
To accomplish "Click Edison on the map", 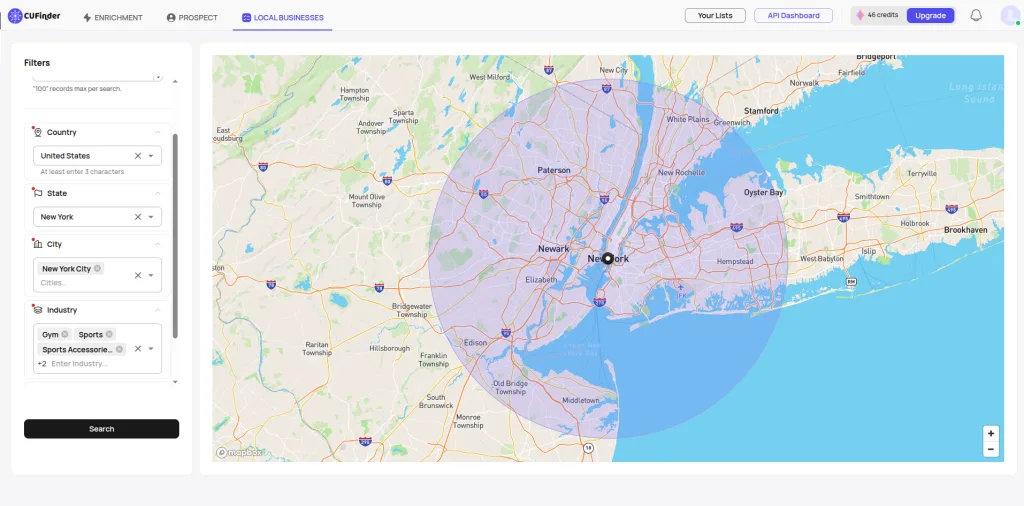I will pyautogui.click(x=475, y=343).
